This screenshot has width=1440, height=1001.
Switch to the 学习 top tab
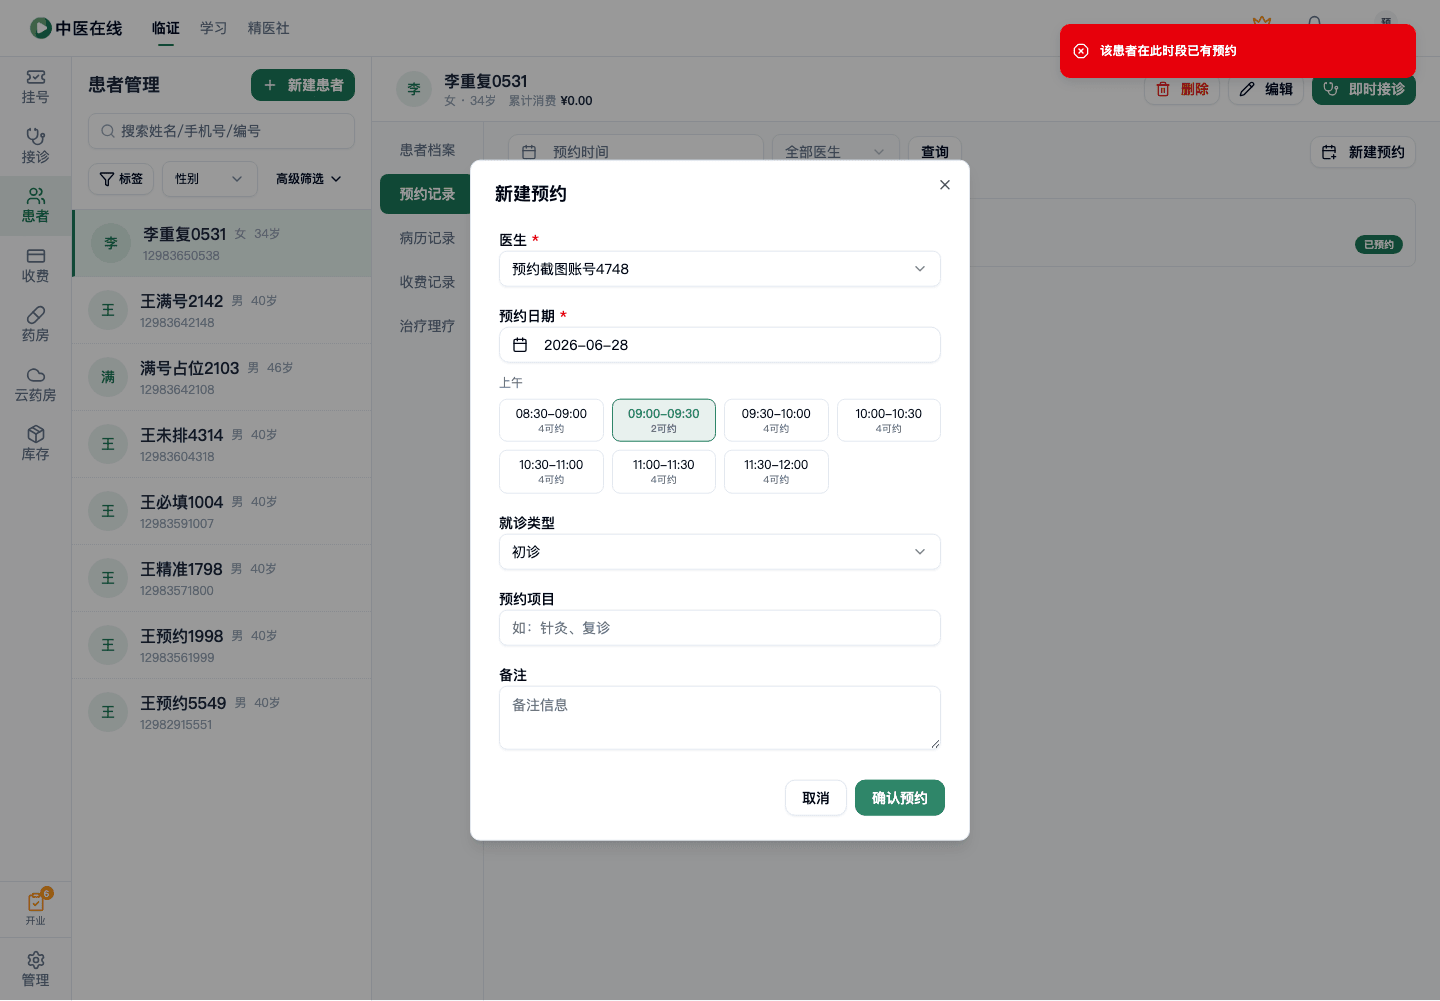coord(213,28)
